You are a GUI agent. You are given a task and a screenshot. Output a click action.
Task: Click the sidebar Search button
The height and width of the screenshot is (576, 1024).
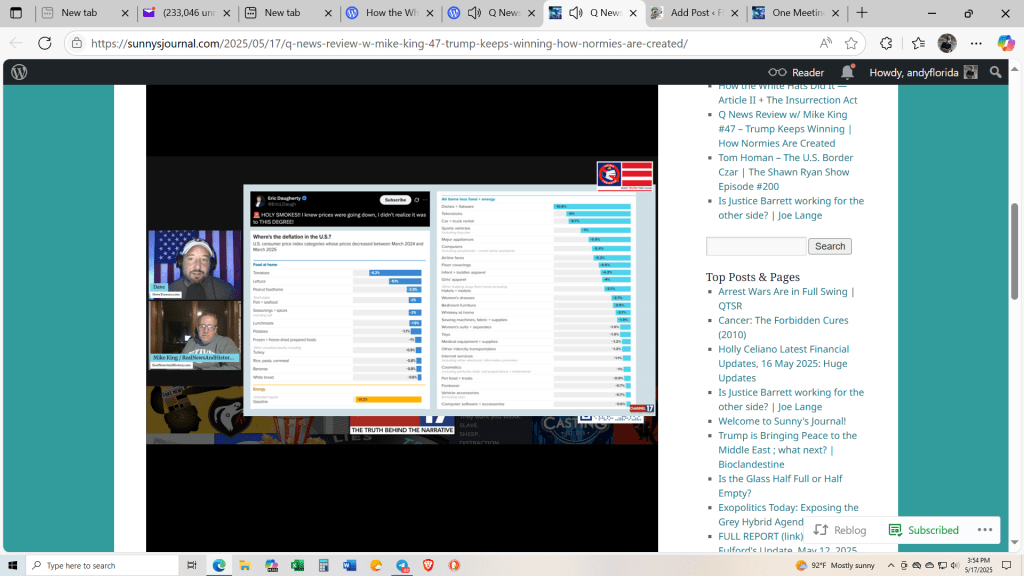tap(830, 246)
